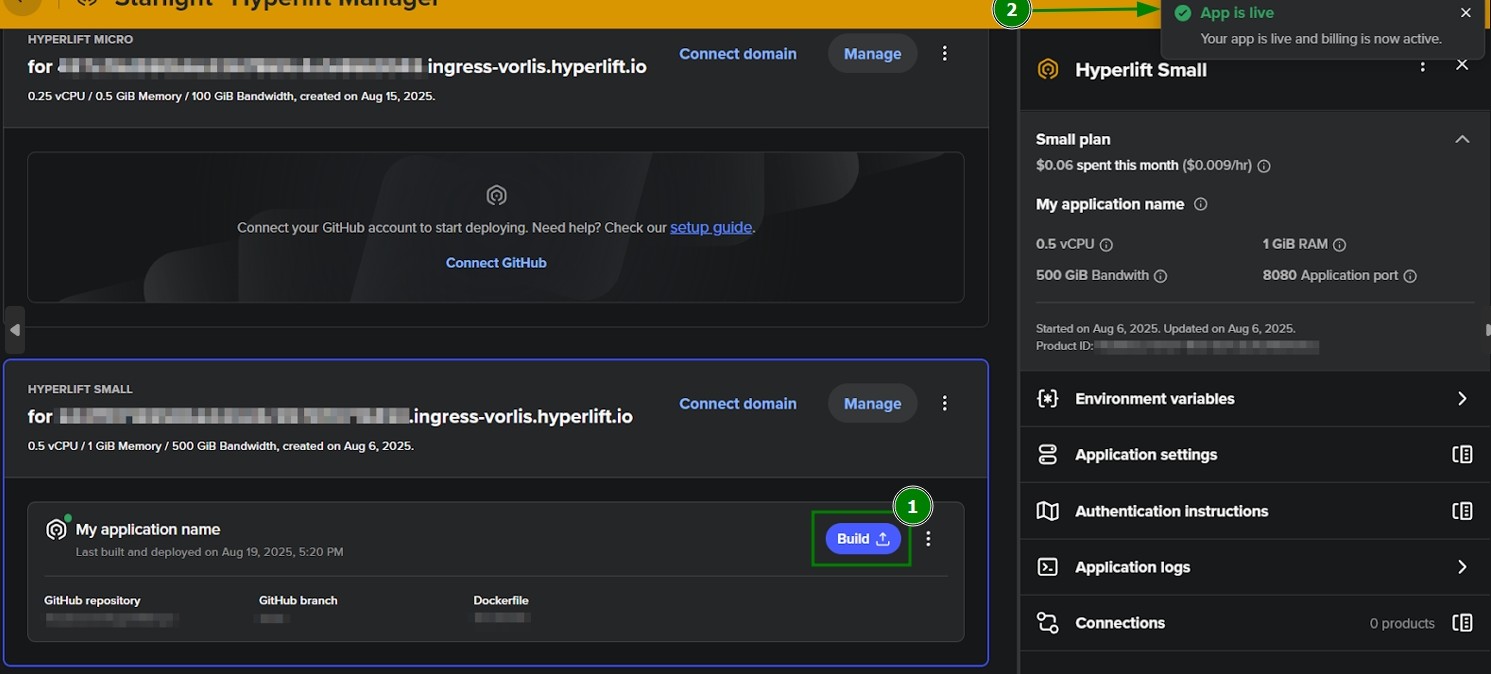1491x674 pixels.
Task: Click Connect GitHub link
Action: [496, 262]
